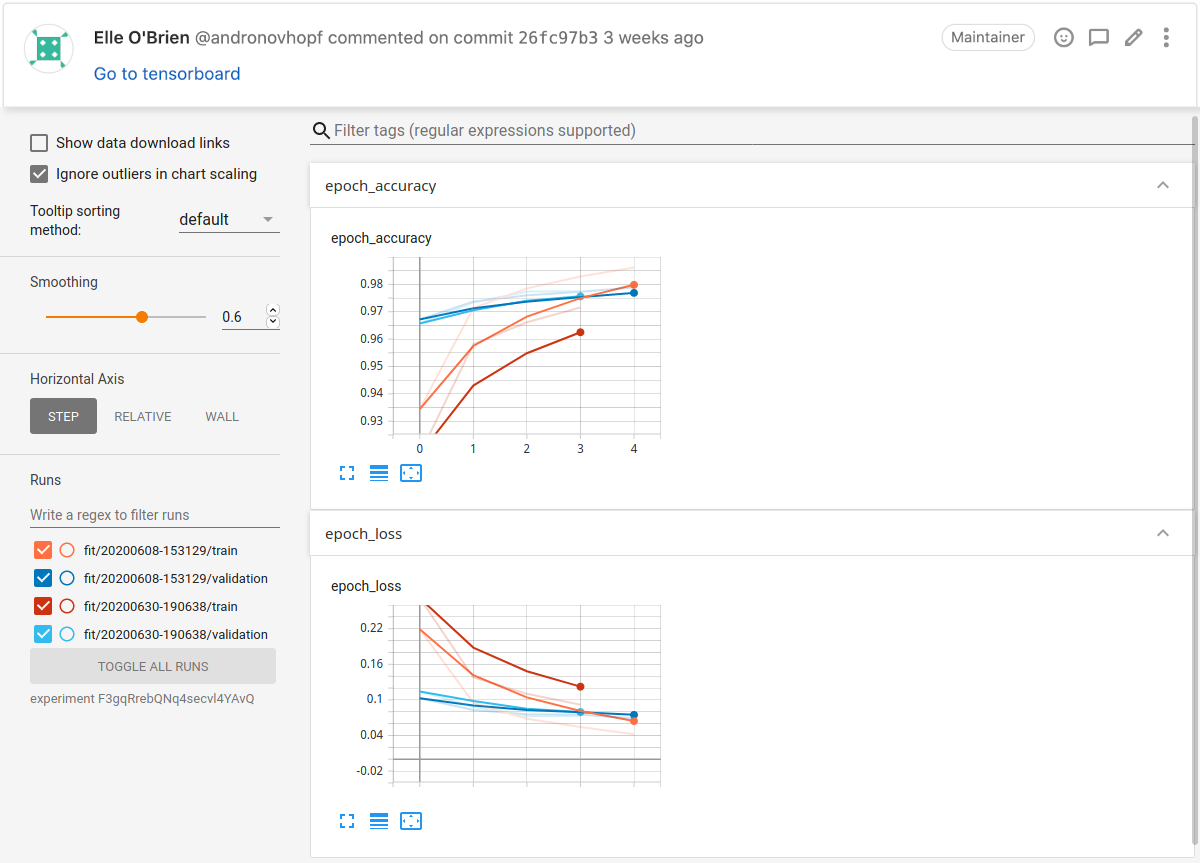Focus the regex run filter field
This screenshot has width=1200, height=863.
point(155,515)
